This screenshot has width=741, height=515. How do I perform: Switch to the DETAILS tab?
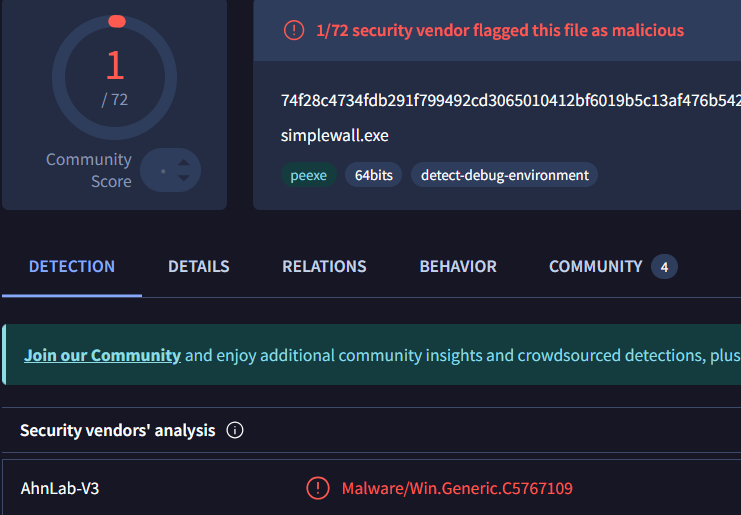click(199, 266)
